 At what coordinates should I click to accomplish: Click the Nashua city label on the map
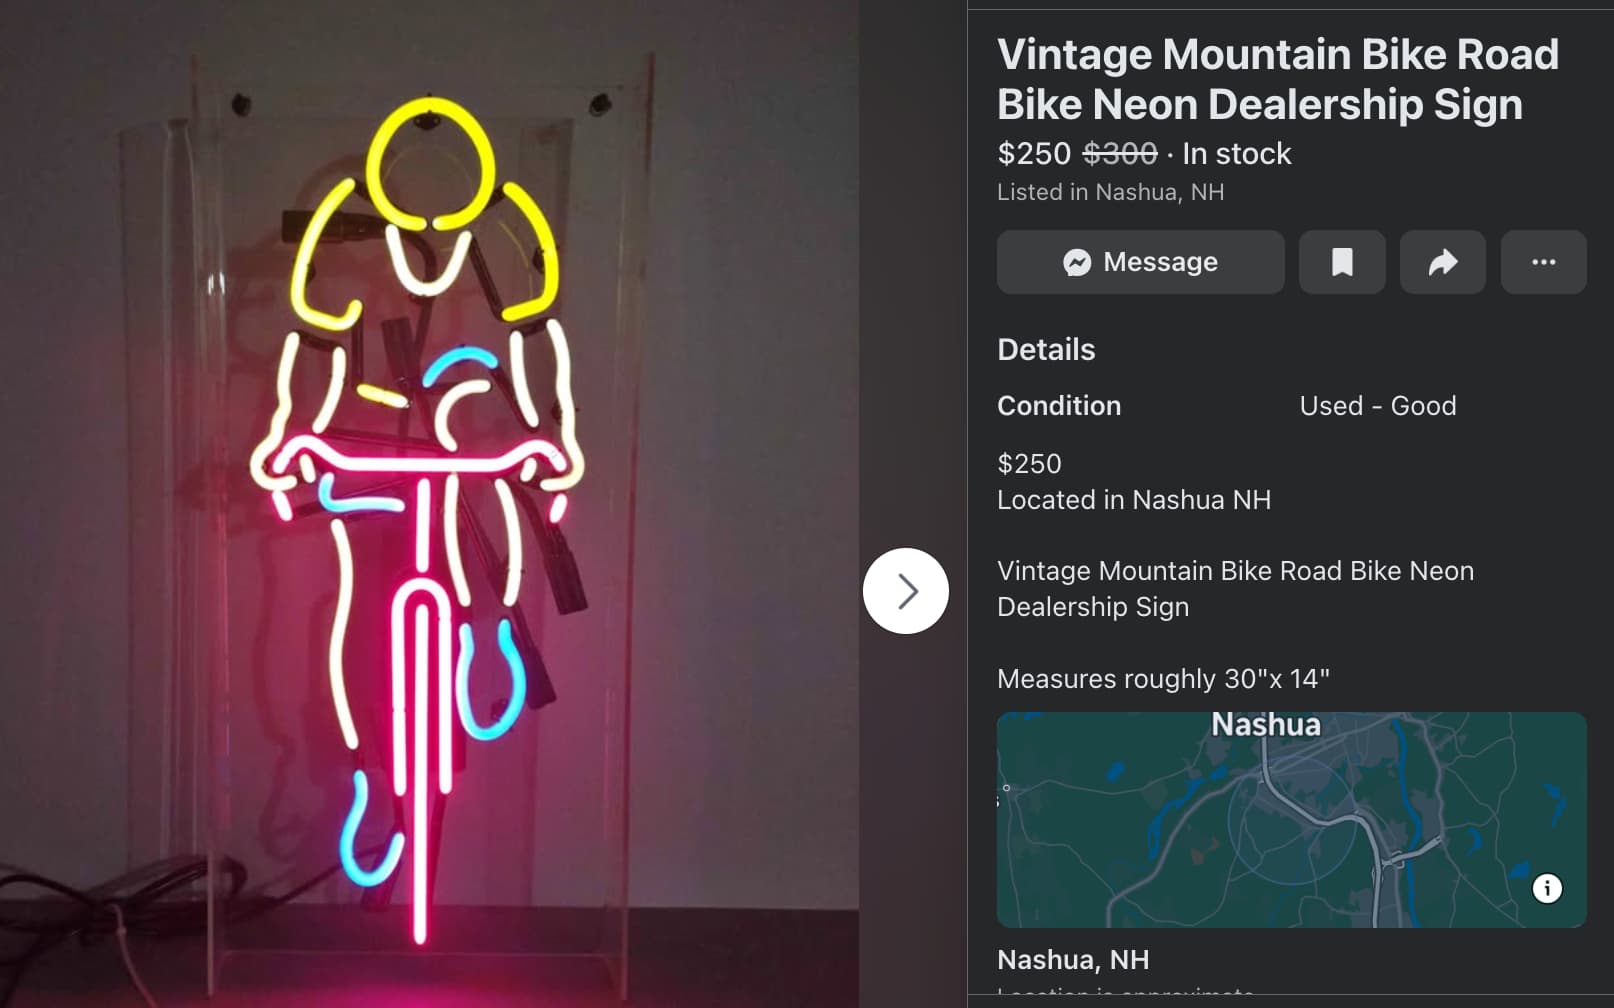(x=1266, y=724)
